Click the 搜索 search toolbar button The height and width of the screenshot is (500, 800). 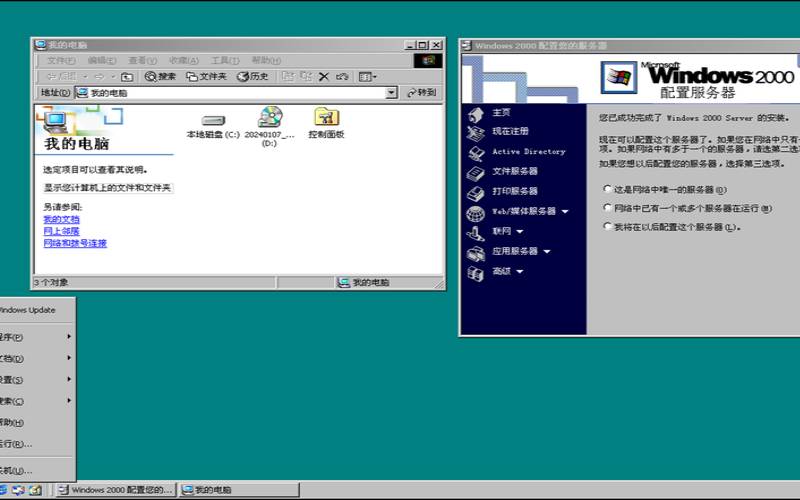[x=160, y=77]
